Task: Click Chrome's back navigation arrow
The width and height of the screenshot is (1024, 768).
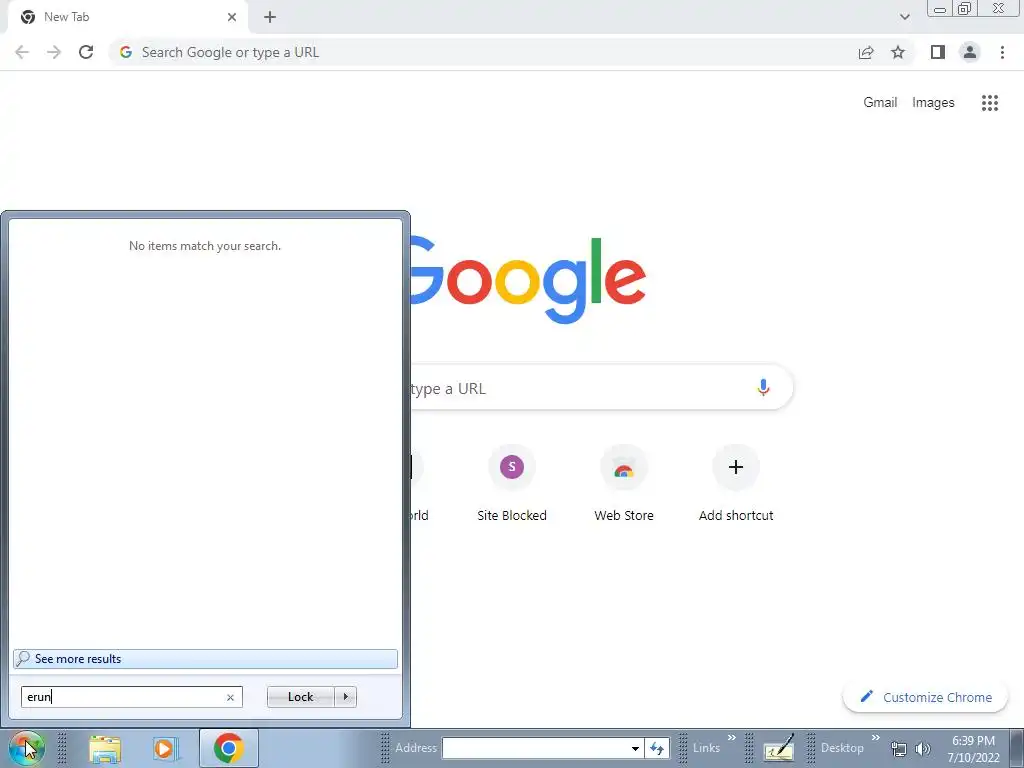Action: pos(22,52)
